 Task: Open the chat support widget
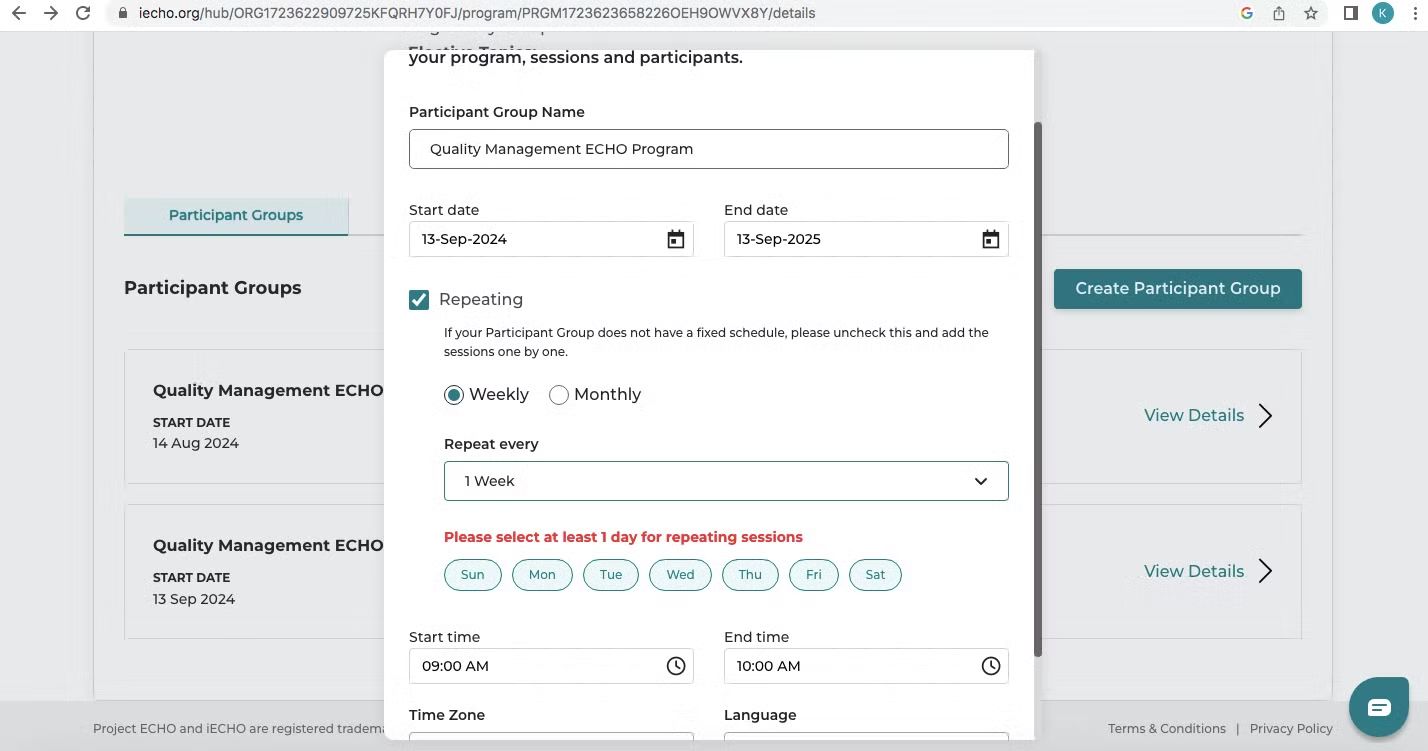[1379, 708]
